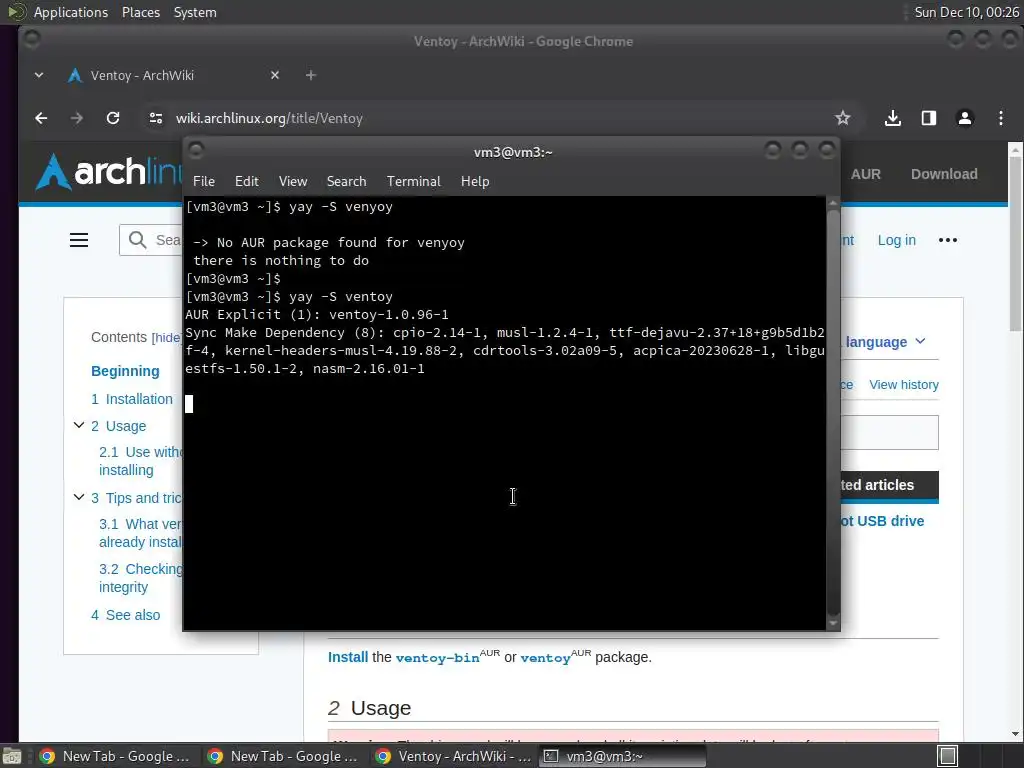Switch to first New Tab Chrome taskbar item
The height and width of the screenshot is (768, 1024).
tap(116, 756)
